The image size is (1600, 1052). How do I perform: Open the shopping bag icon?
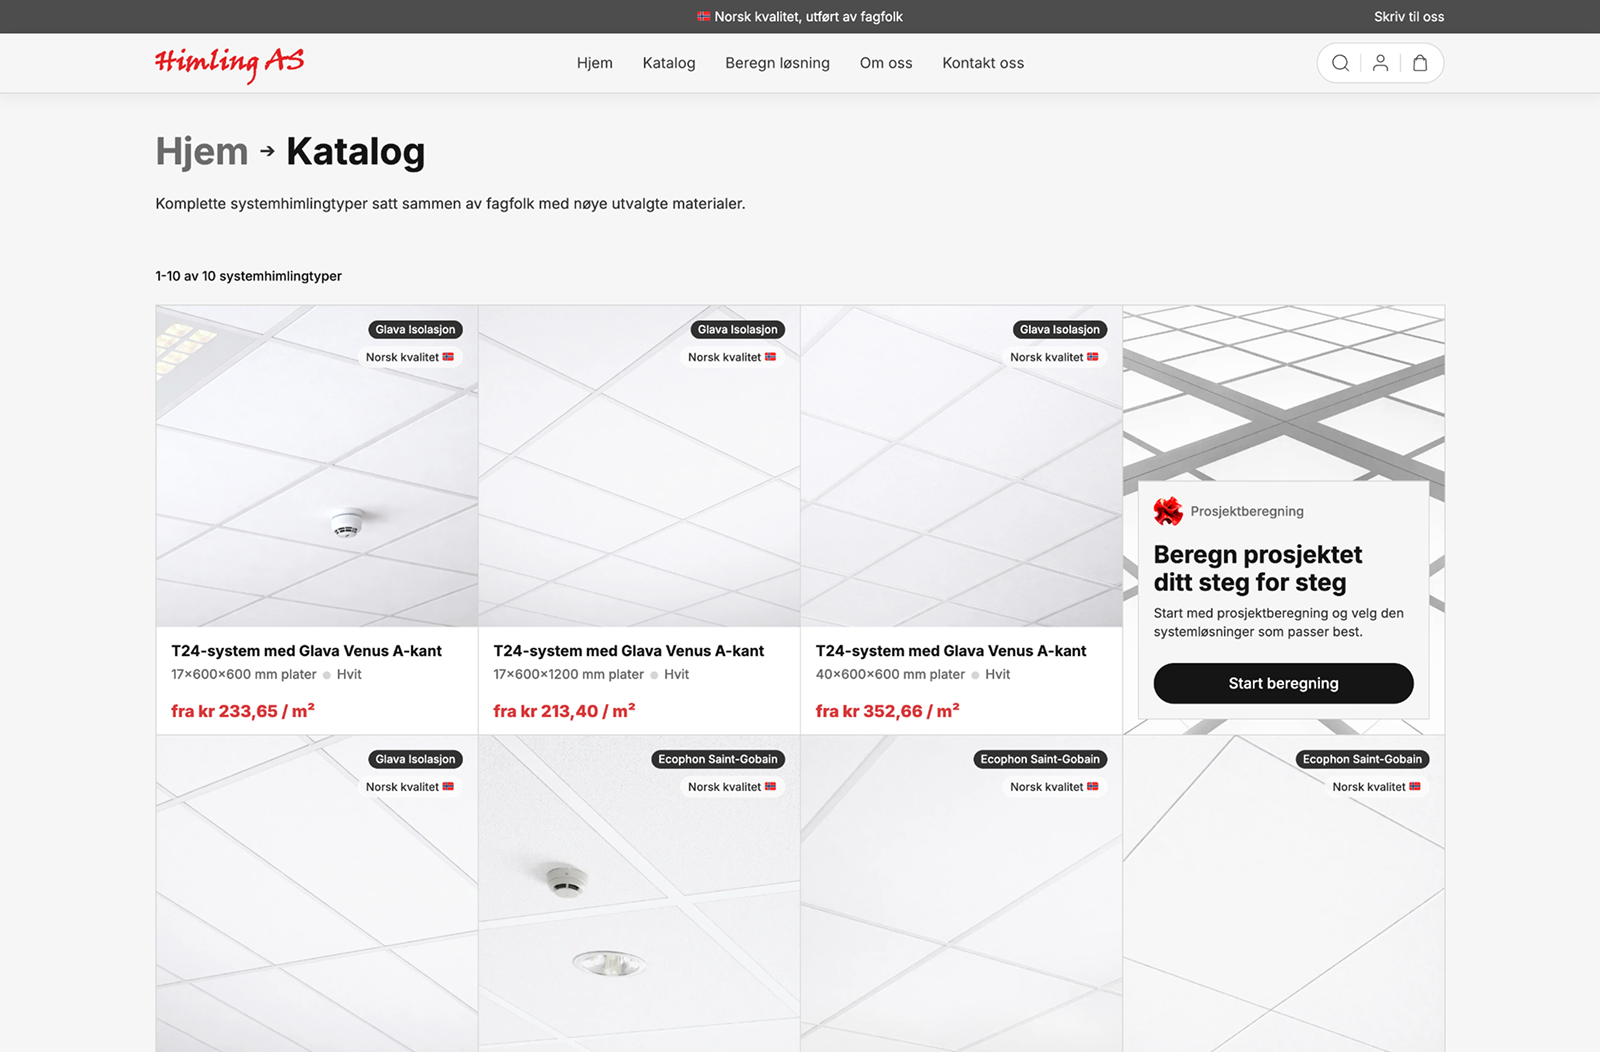point(1420,63)
